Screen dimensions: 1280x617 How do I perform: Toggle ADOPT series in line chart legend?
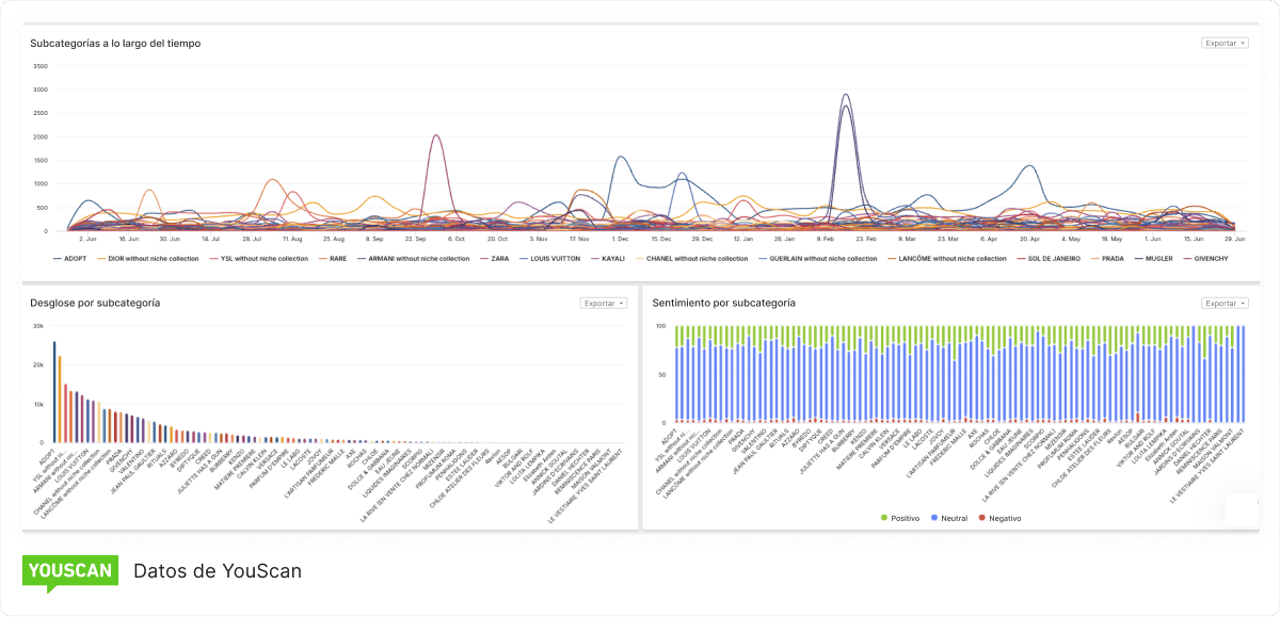(x=70, y=259)
